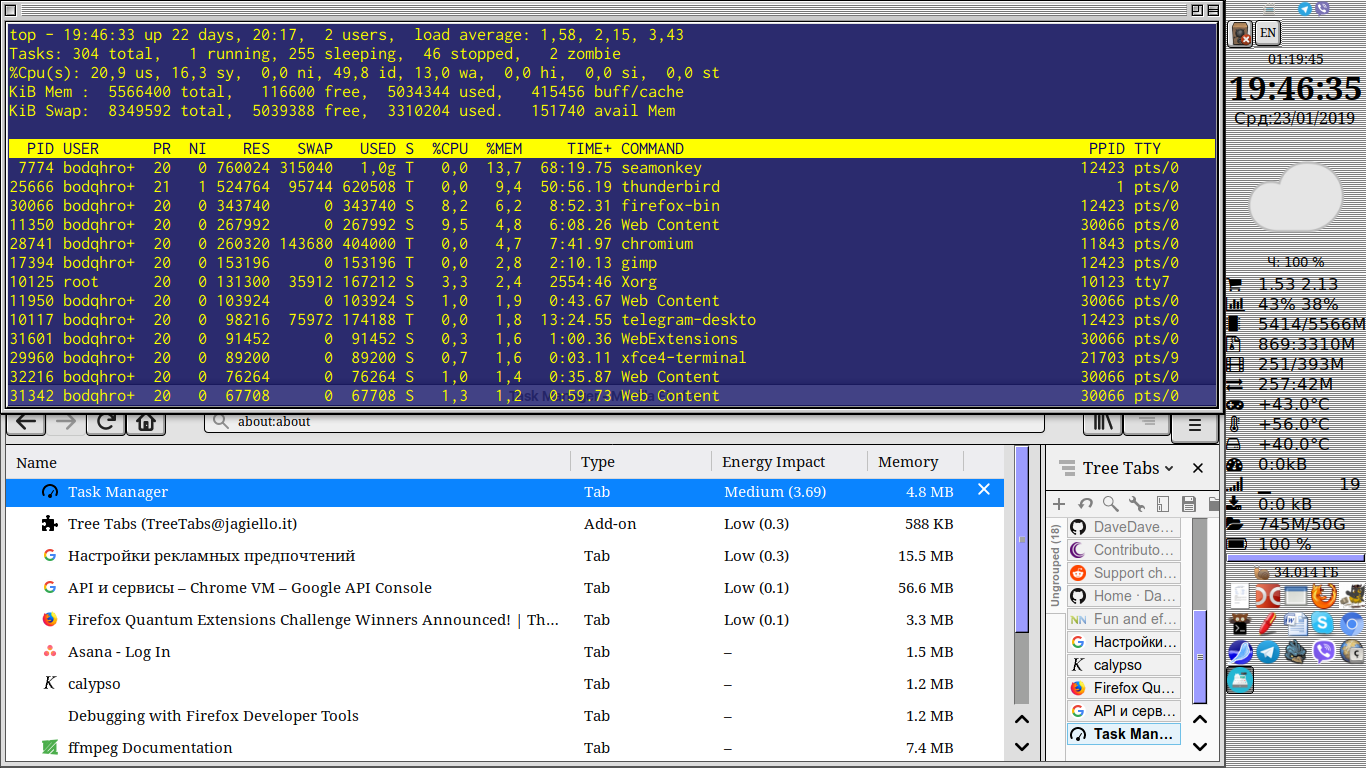This screenshot has width=1366, height=768.
Task: Open Tree Tabs wrench options
Action: point(1137,504)
